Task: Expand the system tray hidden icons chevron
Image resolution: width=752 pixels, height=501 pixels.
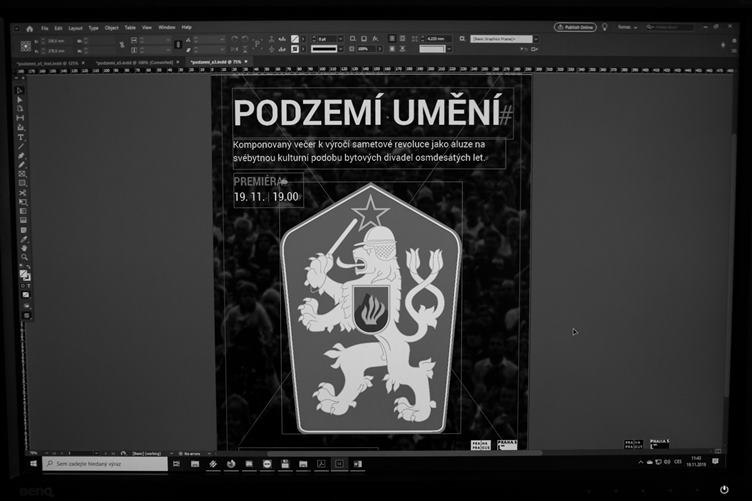Action: [x=641, y=462]
